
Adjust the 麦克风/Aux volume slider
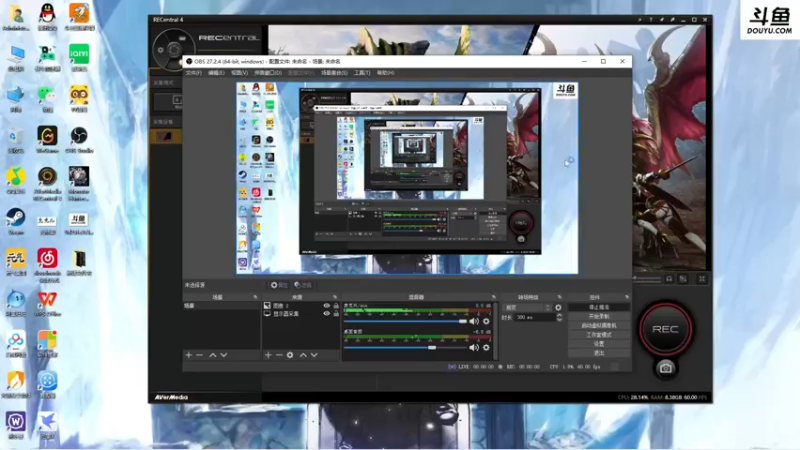(x=406, y=321)
